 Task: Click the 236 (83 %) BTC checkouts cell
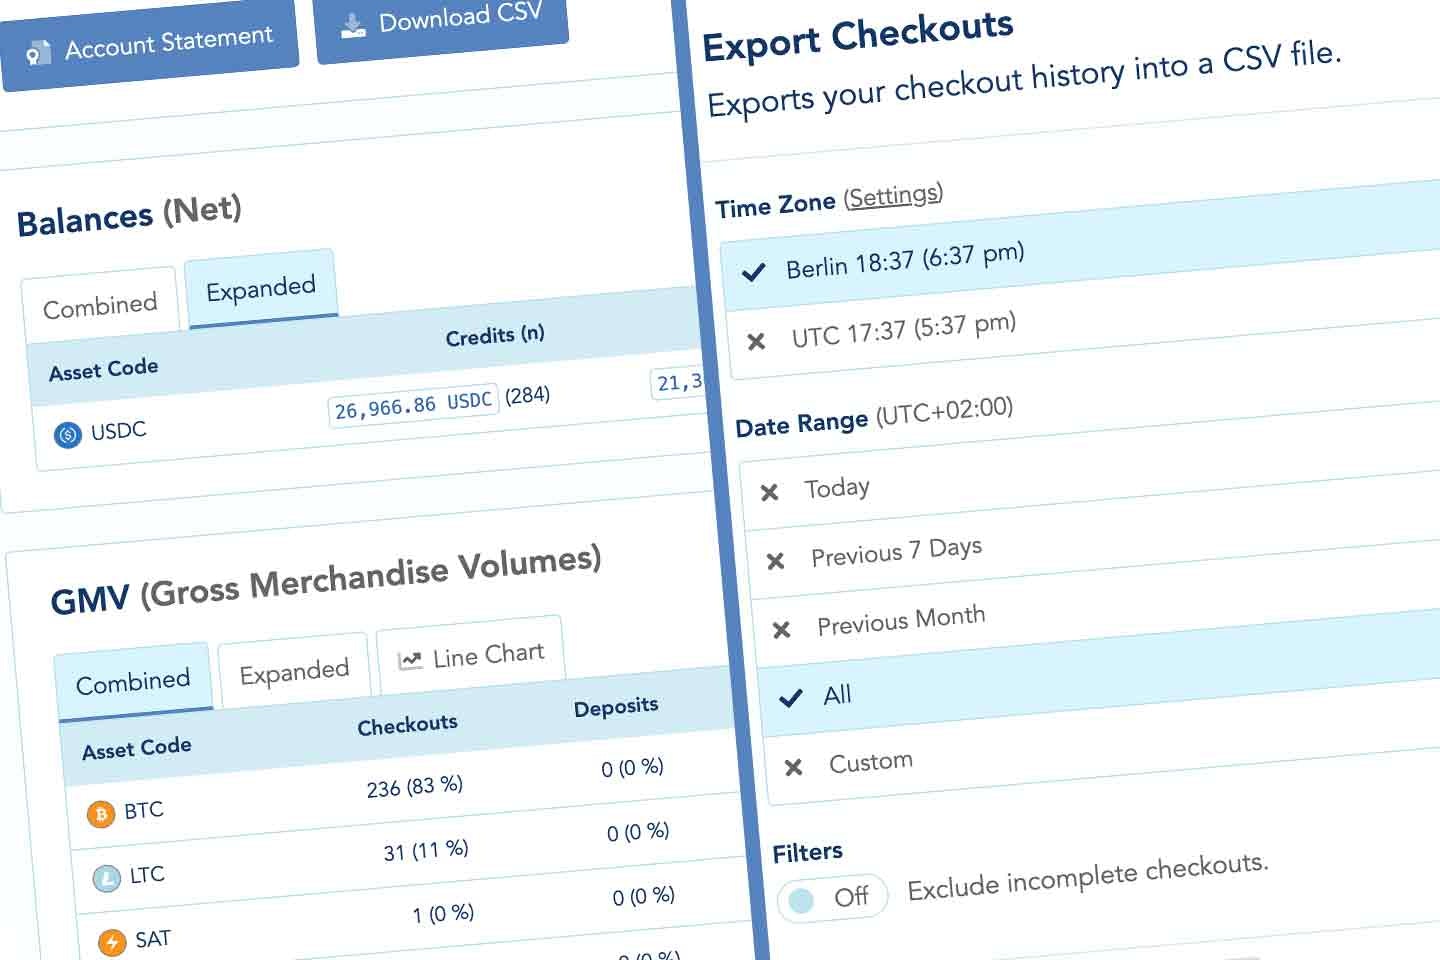(x=414, y=787)
